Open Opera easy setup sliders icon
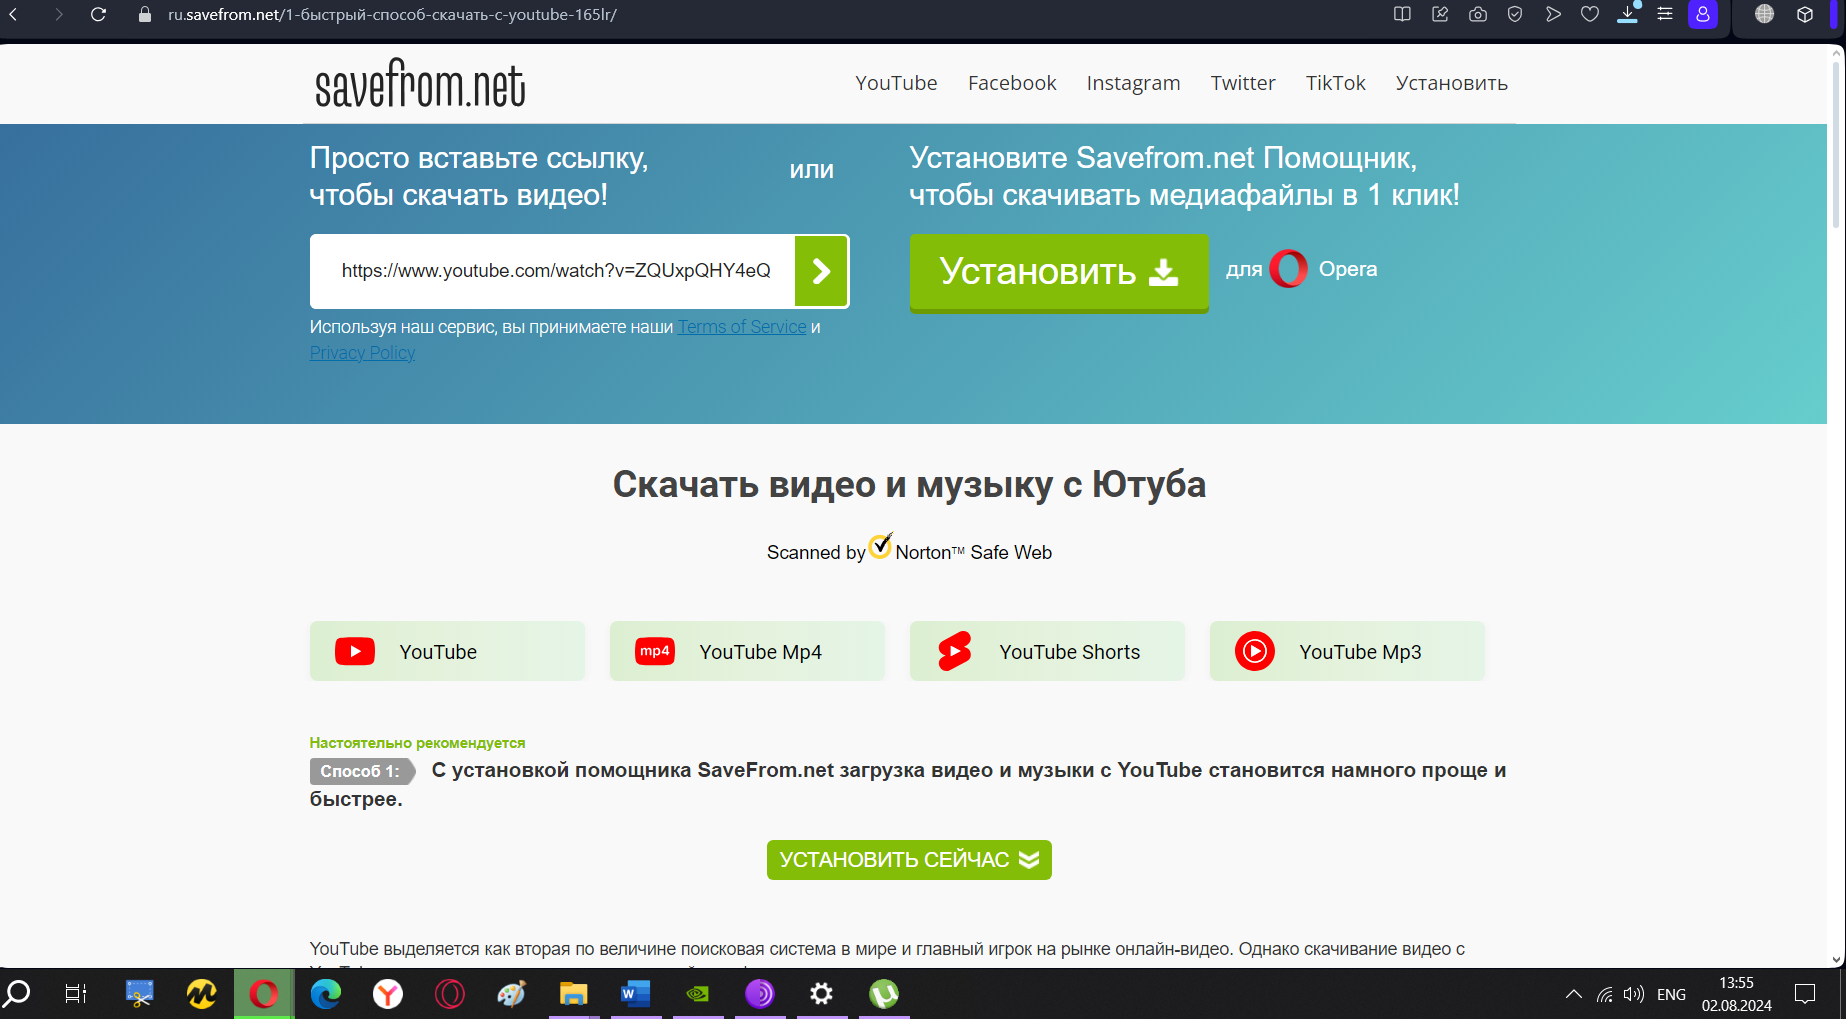The width and height of the screenshot is (1846, 1019). point(1665,15)
